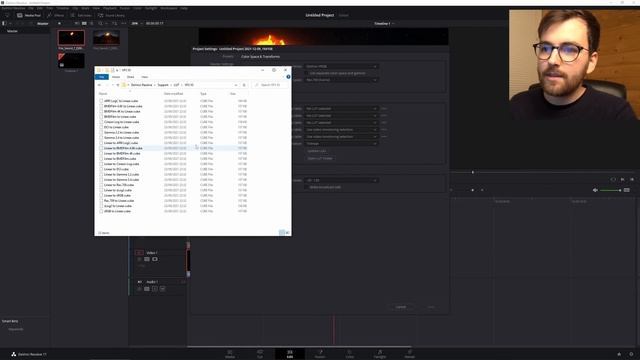Sort by the Date modified column header

[x=173, y=94]
